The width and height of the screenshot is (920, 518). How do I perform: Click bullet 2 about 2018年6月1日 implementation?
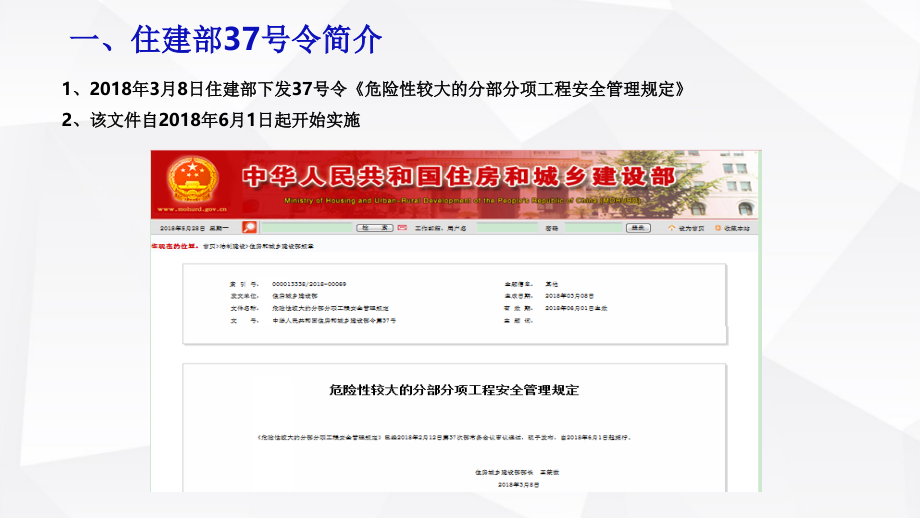pos(211,120)
